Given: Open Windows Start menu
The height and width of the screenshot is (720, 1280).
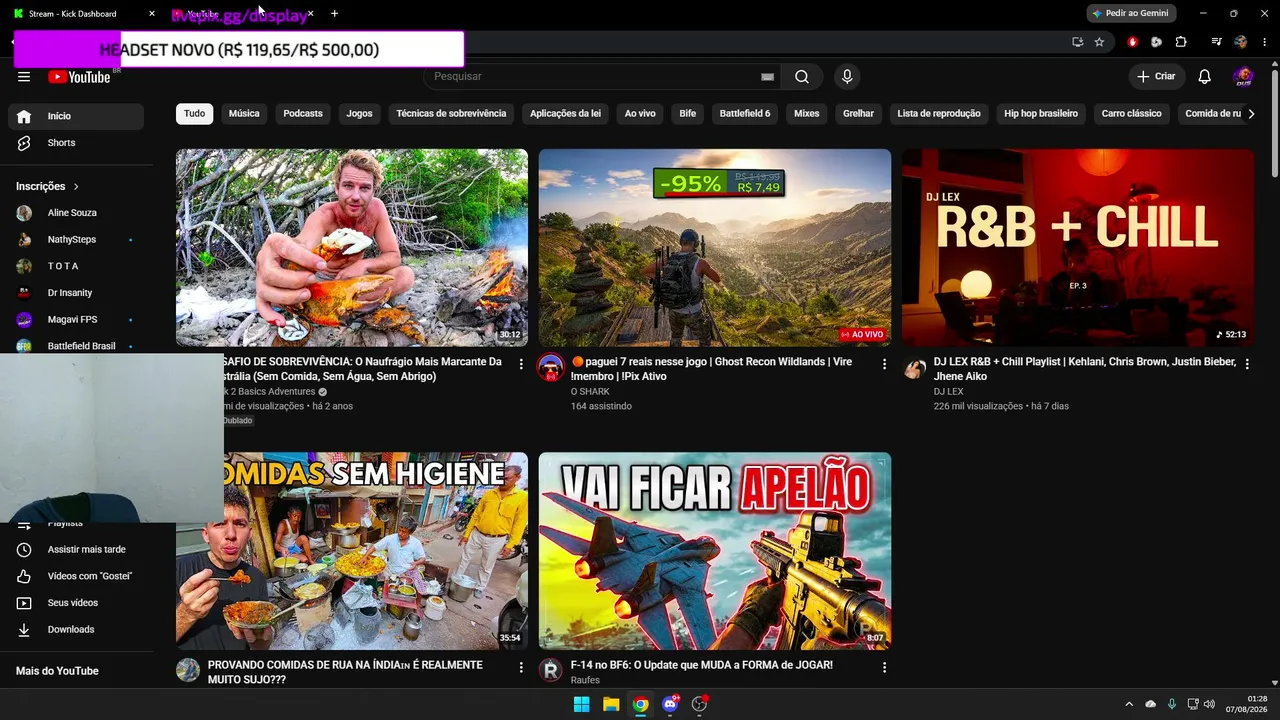Looking at the screenshot, I should tap(581, 704).
